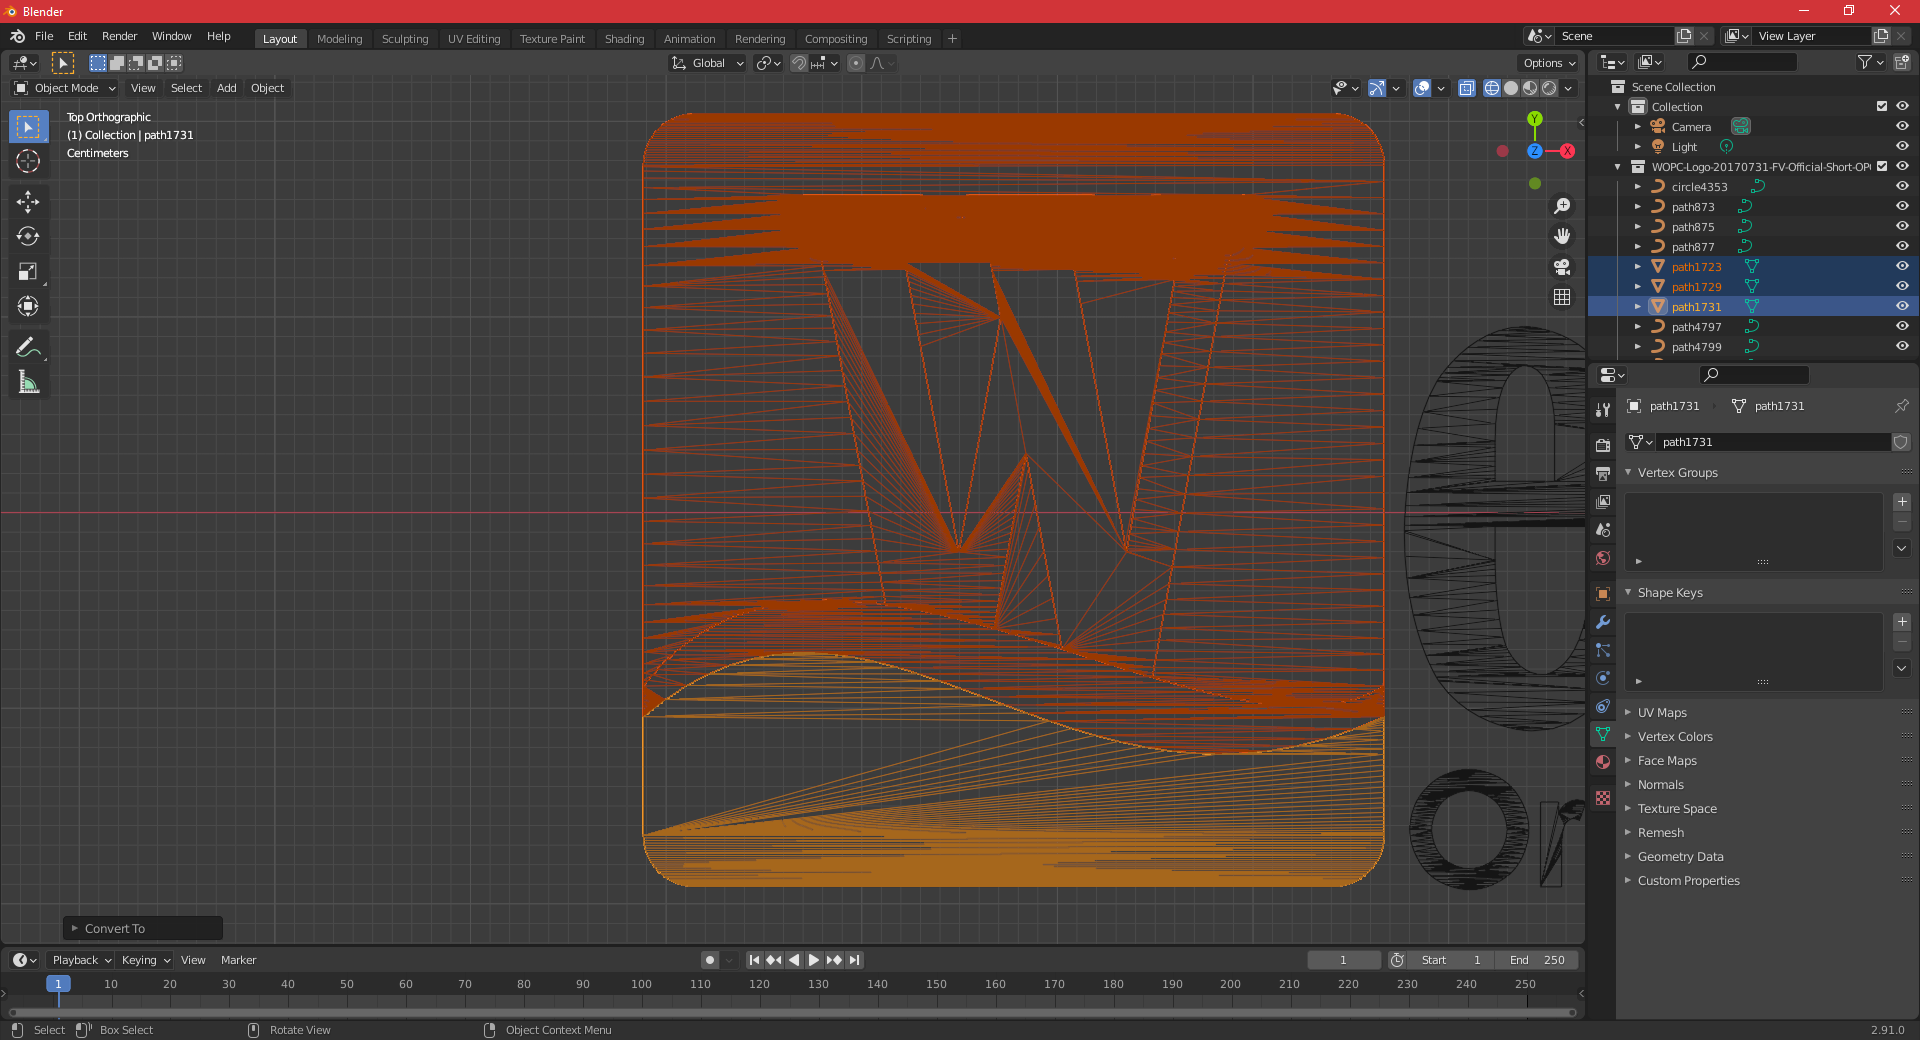Image resolution: width=1920 pixels, height=1040 pixels.
Task: Open the Render properties tab
Action: pos(1603,445)
